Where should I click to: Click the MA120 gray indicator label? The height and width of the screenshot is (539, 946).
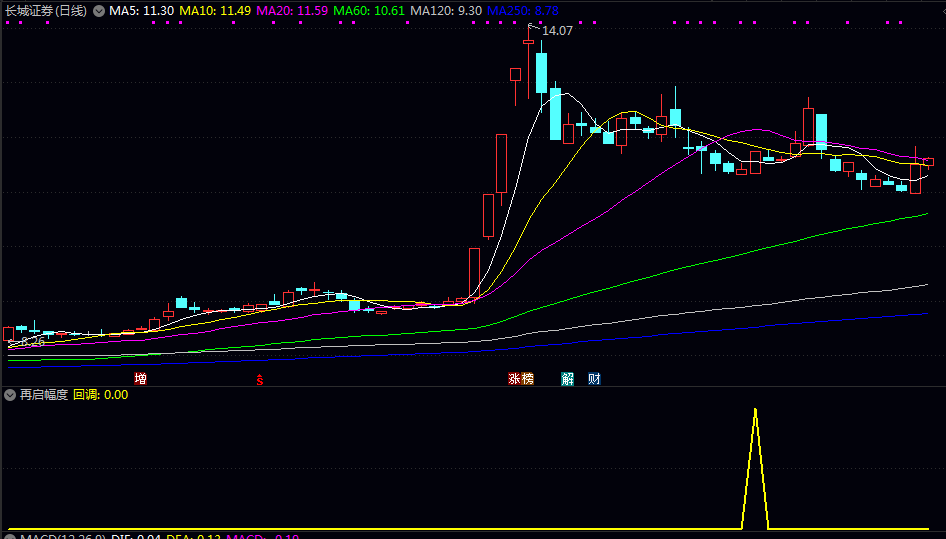pyautogui.click(x=446, y=10)
